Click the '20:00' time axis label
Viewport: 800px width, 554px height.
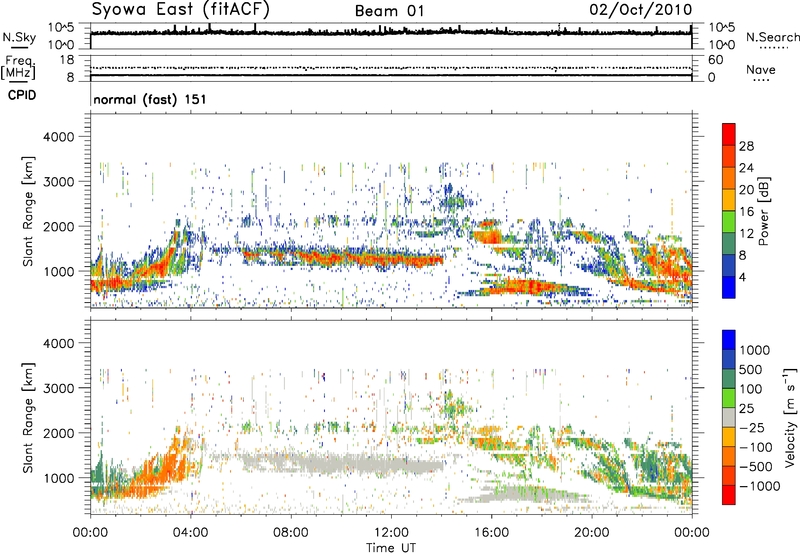(592, 533)
